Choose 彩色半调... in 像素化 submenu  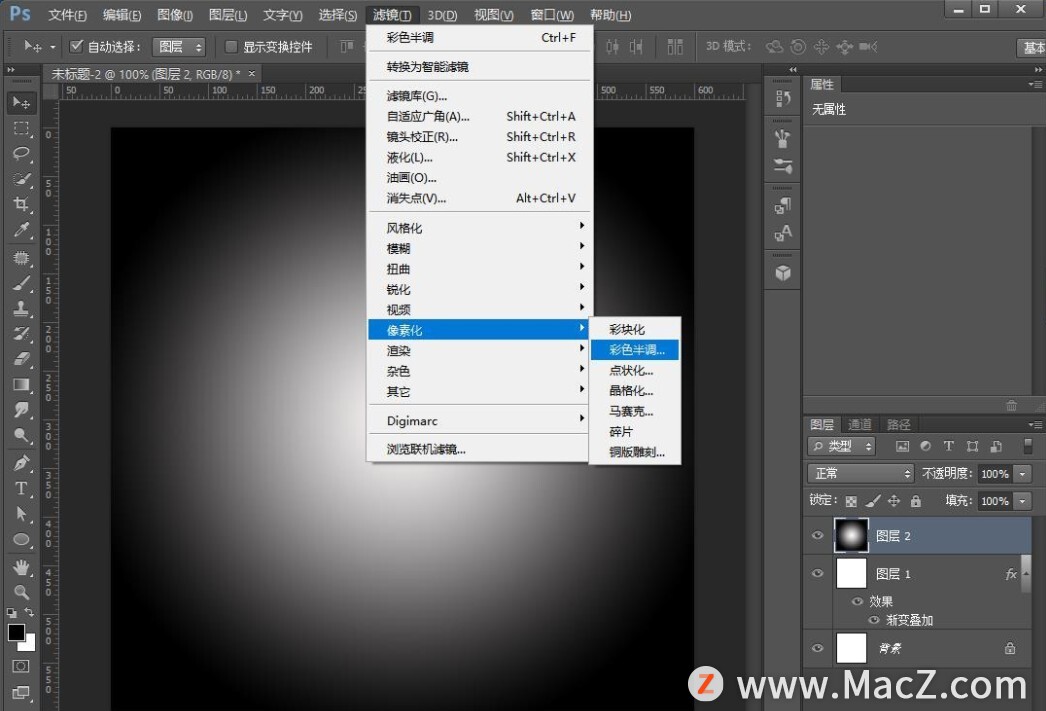(635, 350)
